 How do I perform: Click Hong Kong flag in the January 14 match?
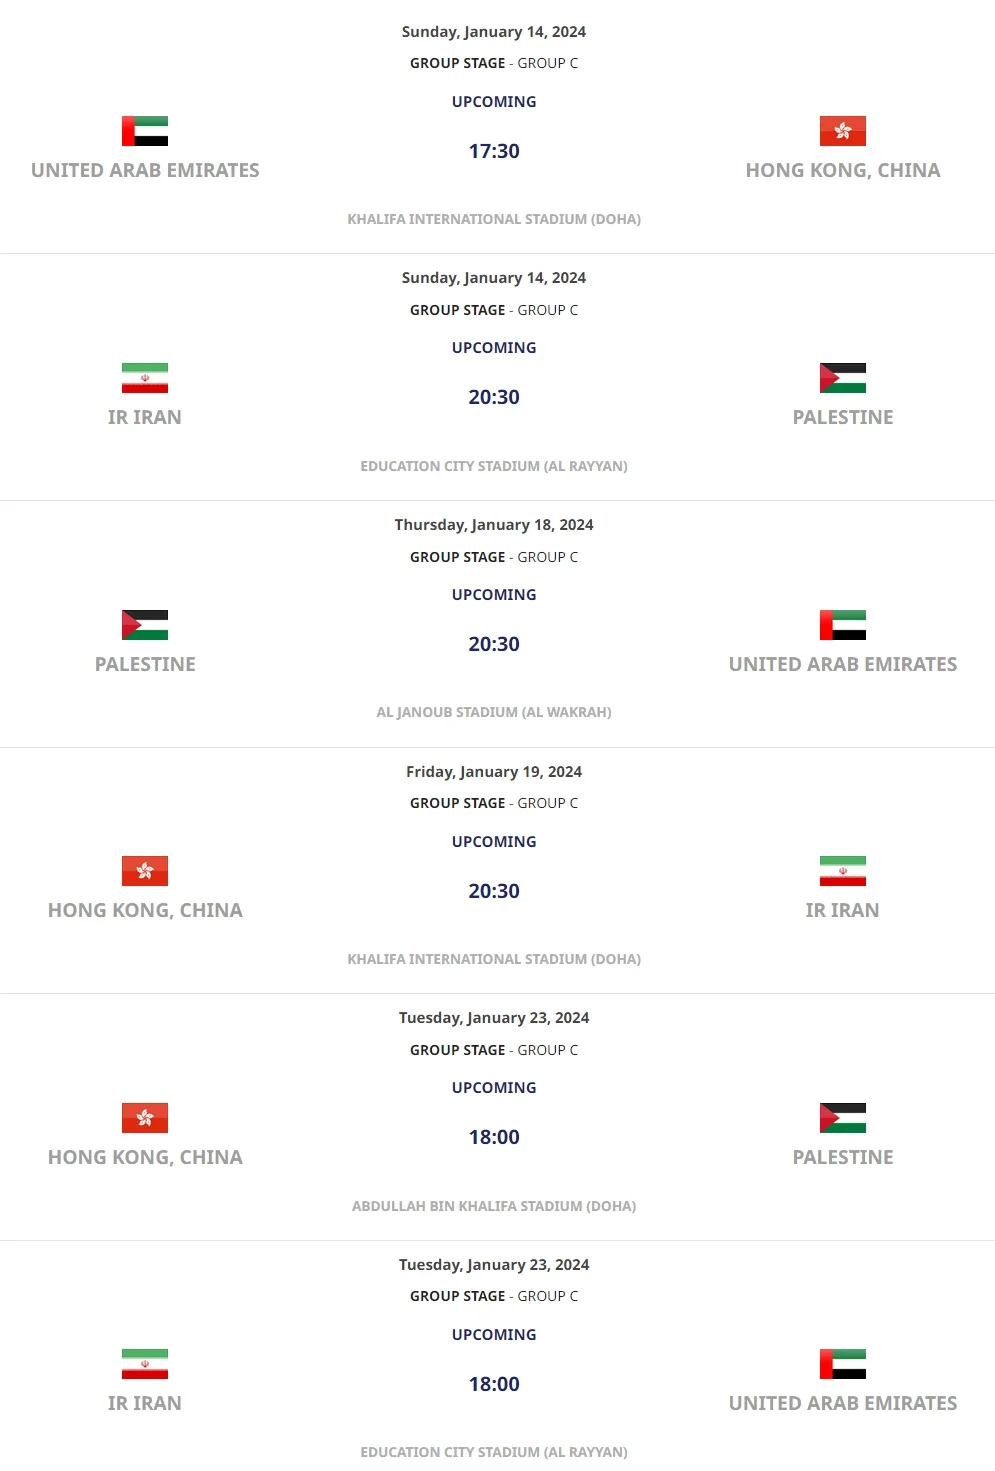pos(842,131)
